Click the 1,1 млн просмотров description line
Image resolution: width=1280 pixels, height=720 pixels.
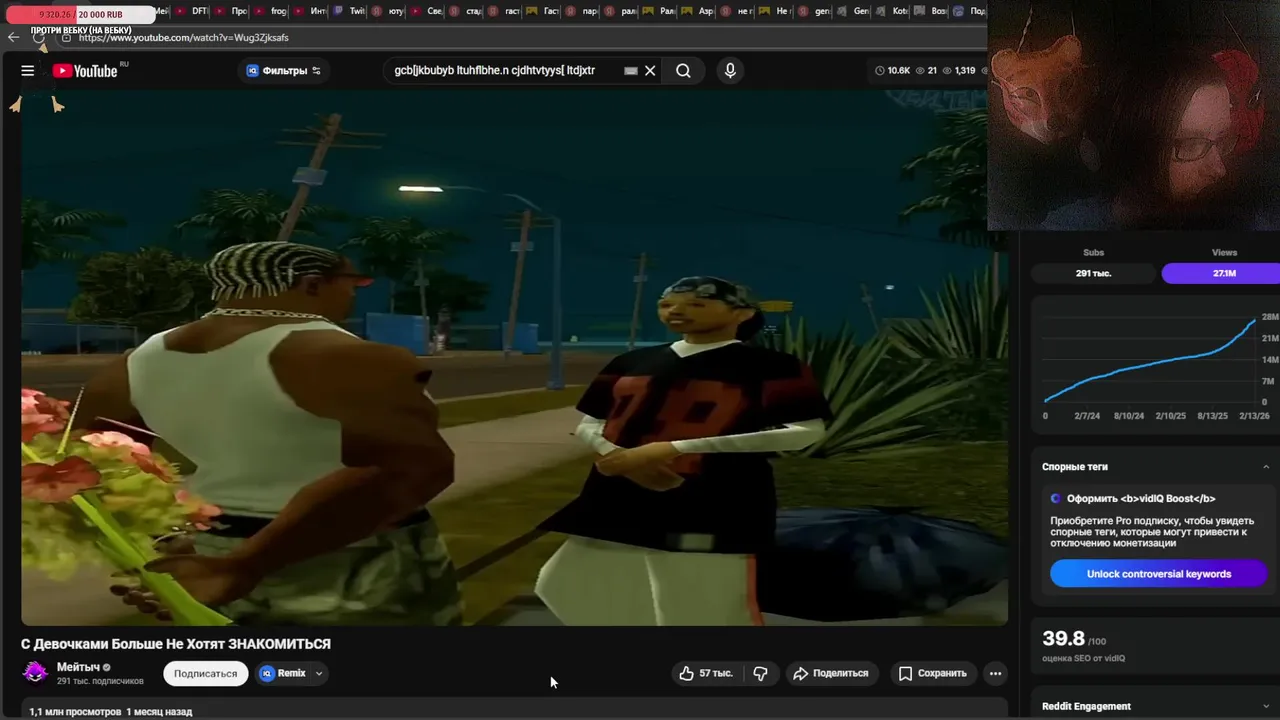[111, 712]
